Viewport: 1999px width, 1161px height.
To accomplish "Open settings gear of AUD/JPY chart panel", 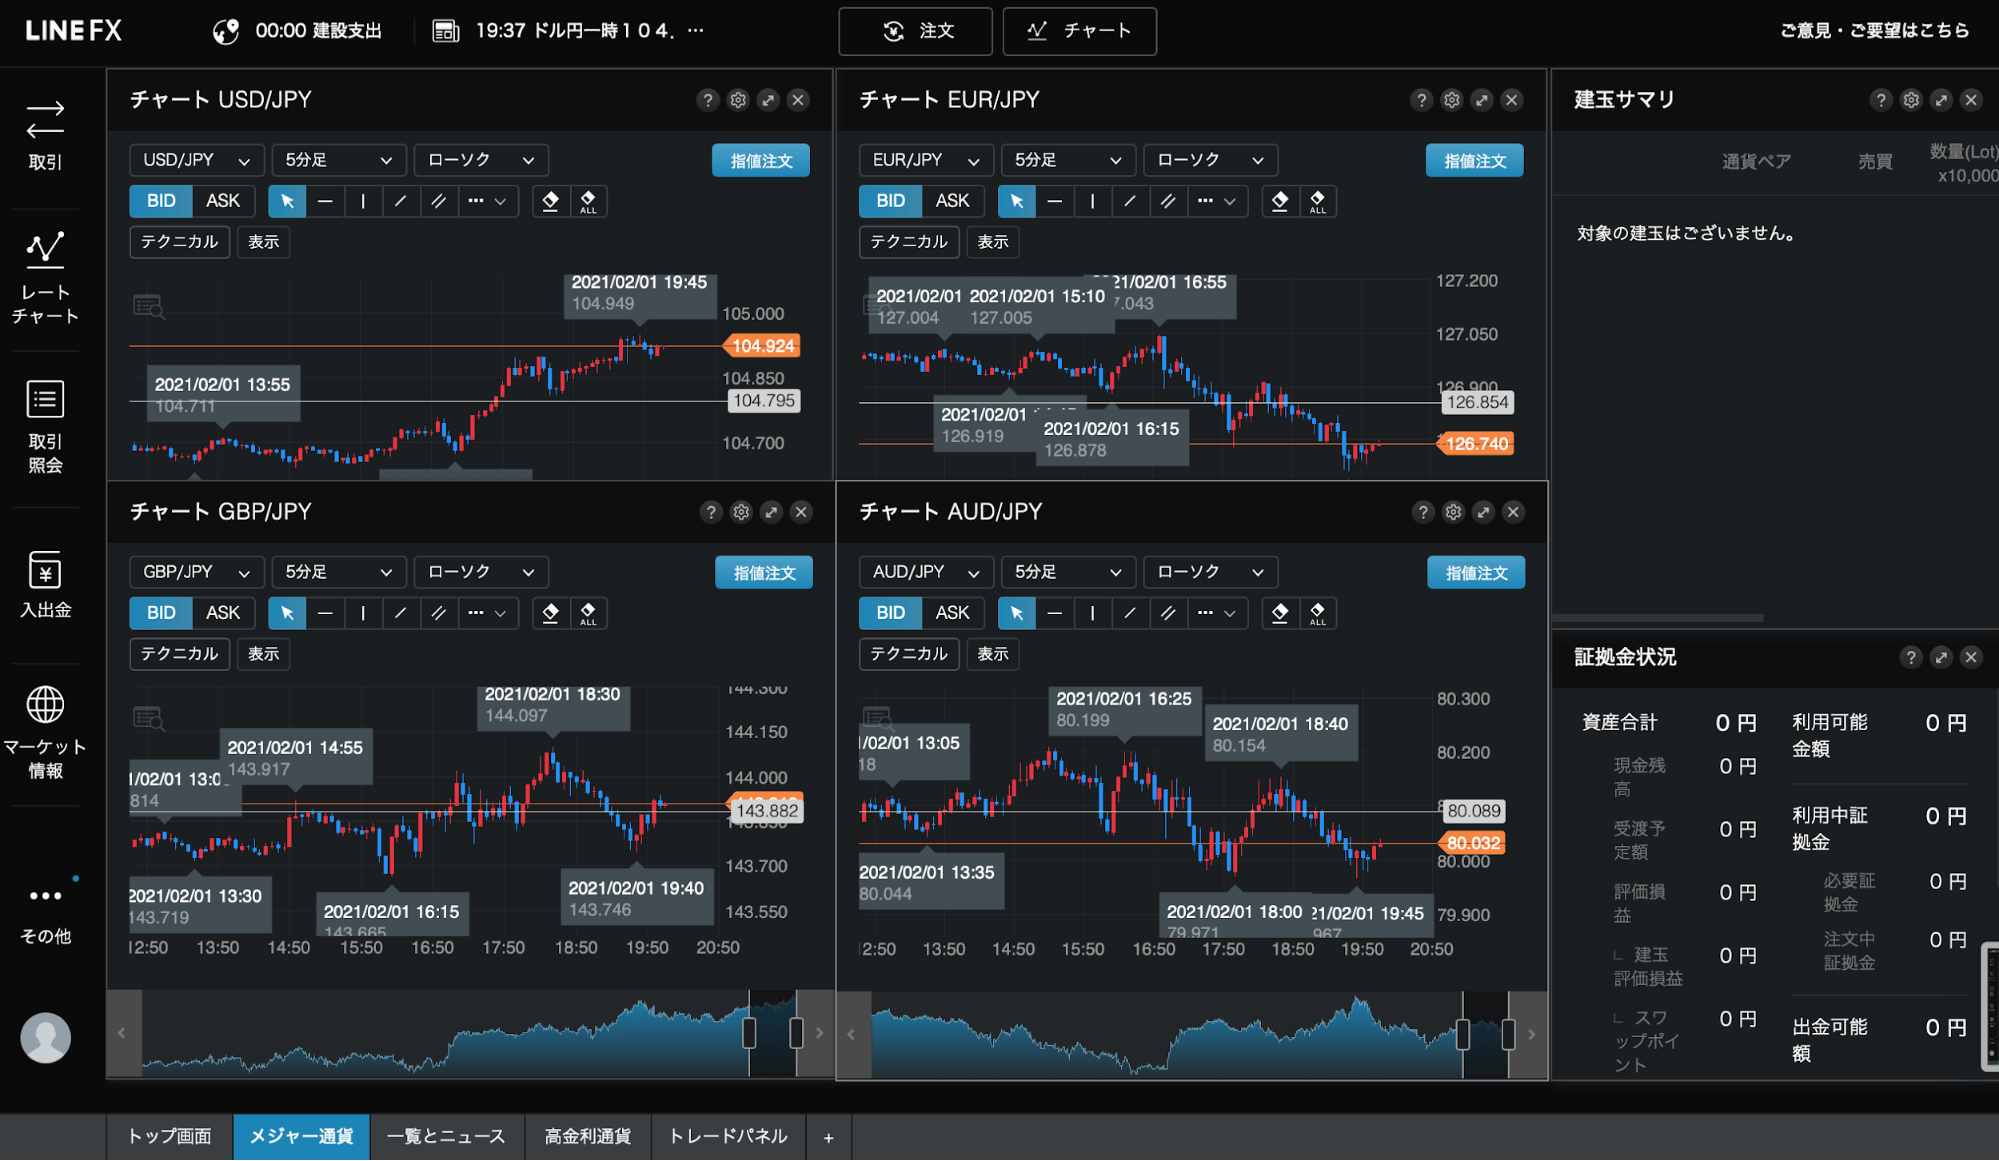I will click(1454, 512).
